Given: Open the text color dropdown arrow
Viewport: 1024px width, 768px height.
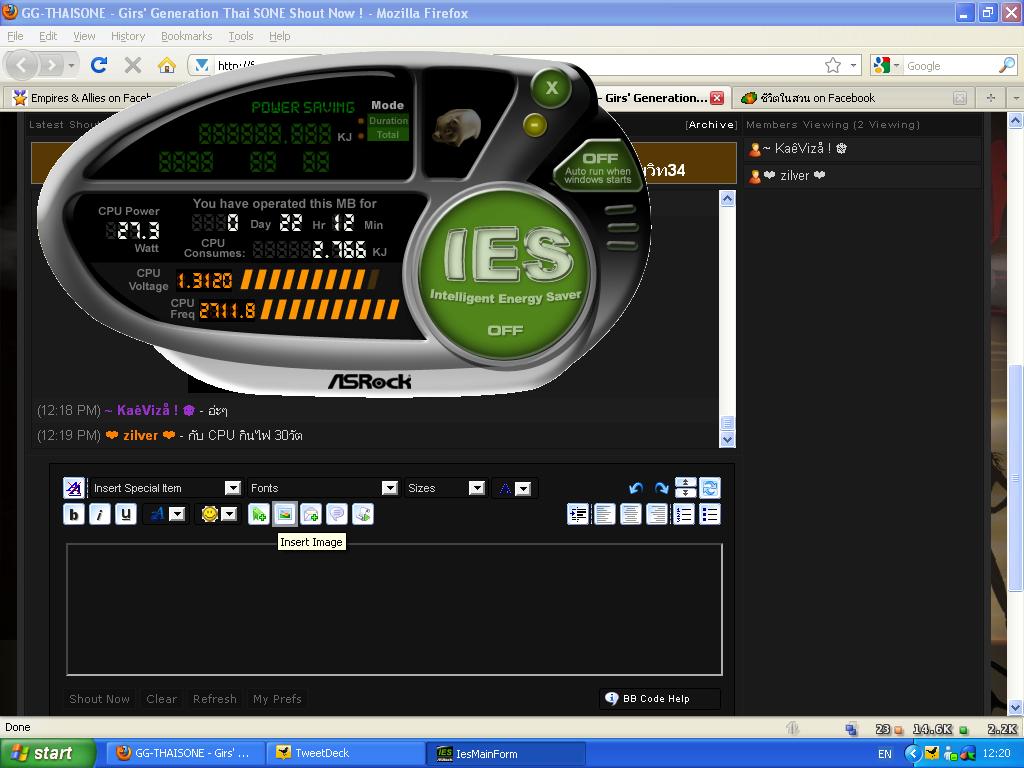Looking at the screenshot, I should click(523, 488).
